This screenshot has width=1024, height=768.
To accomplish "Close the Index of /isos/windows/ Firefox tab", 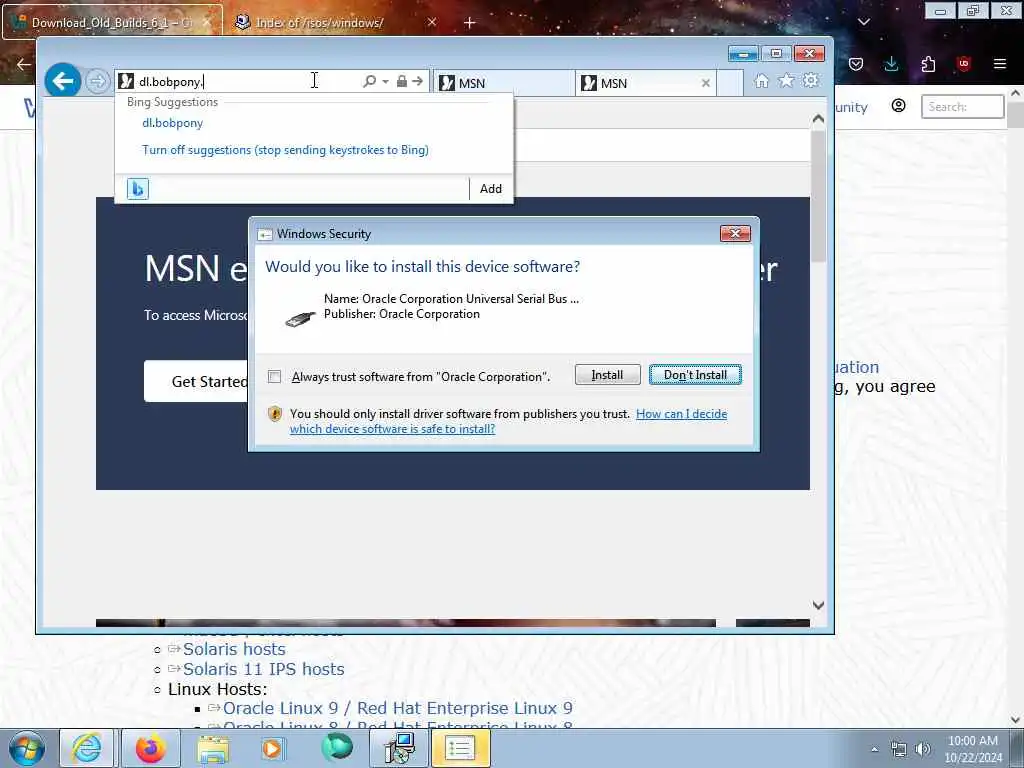I will point(432,22).
